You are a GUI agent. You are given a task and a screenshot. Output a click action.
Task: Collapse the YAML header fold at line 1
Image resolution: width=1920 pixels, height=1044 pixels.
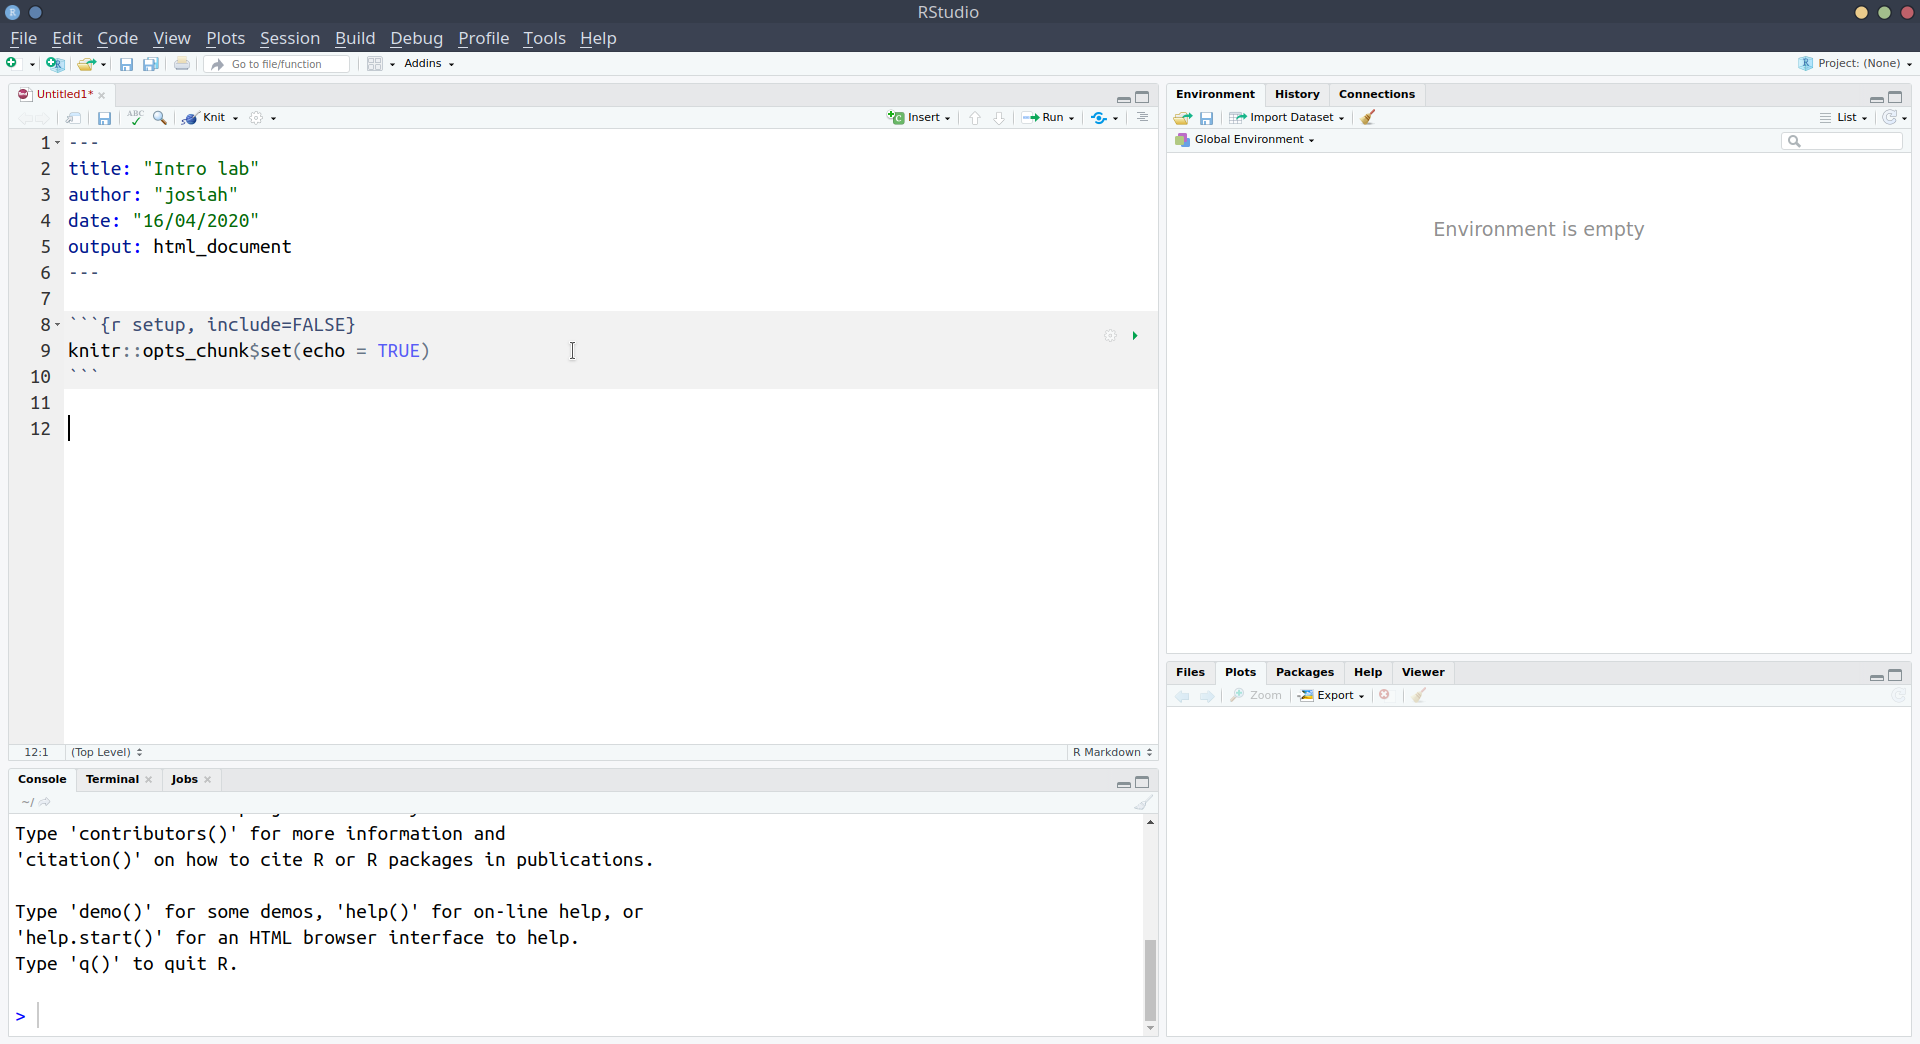58,143
